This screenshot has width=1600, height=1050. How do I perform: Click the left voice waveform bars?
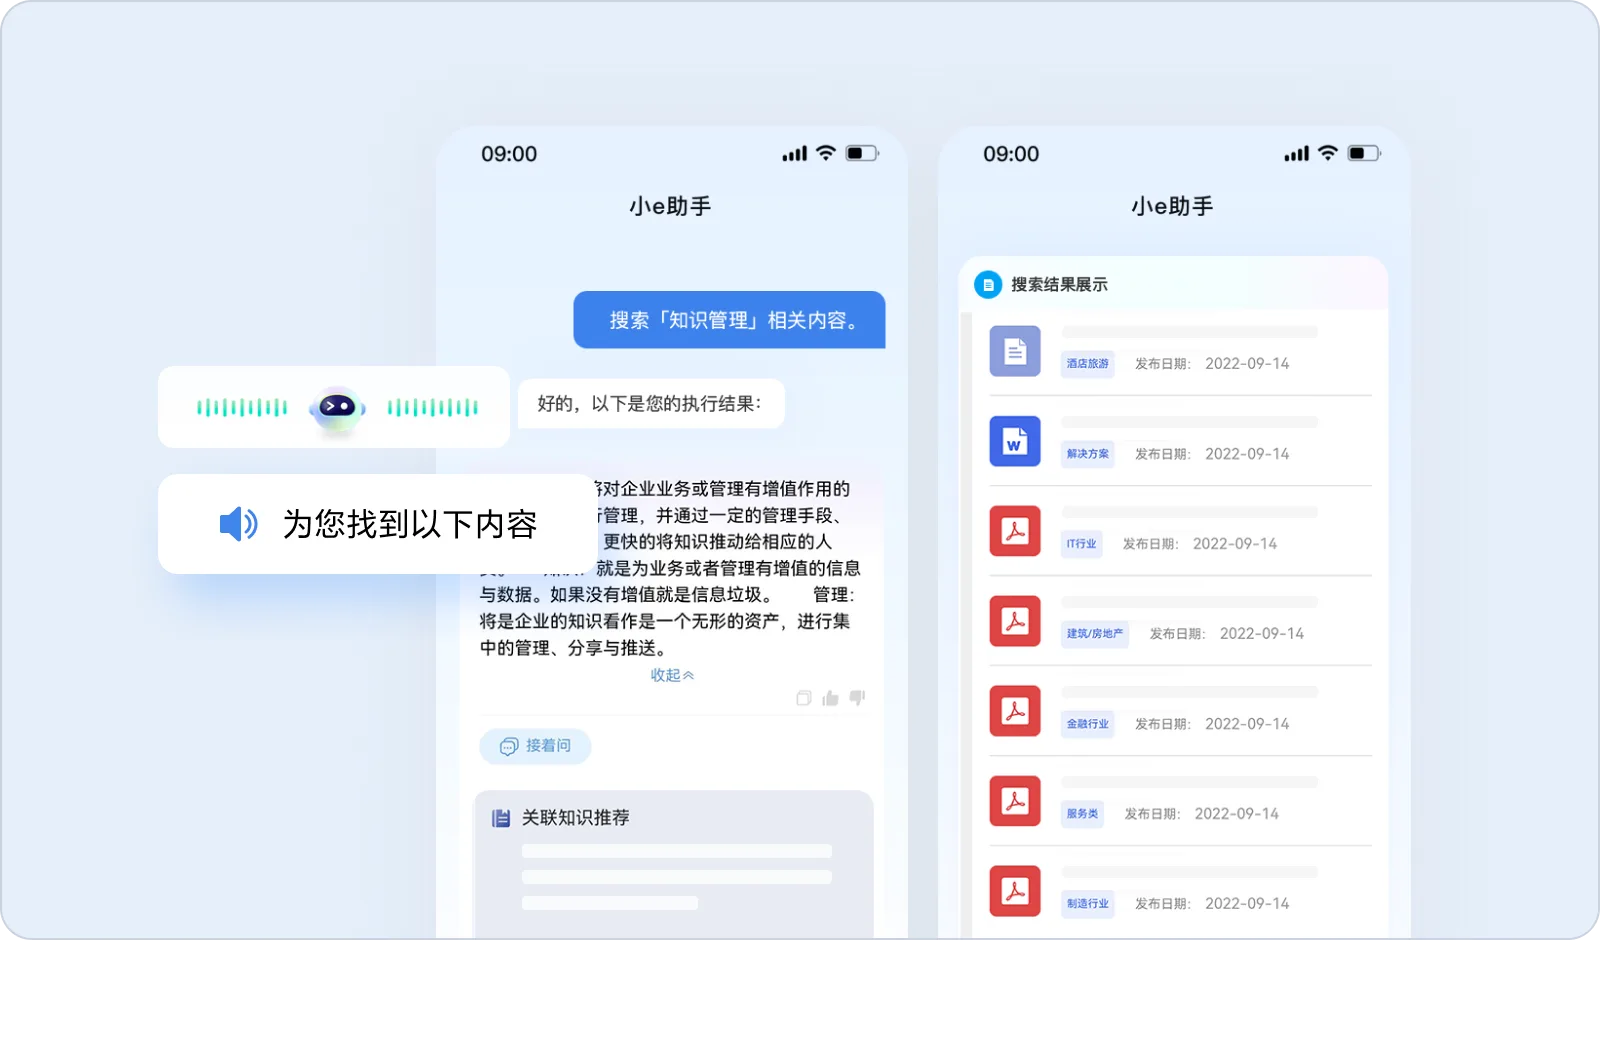click(x=242, y=407)
